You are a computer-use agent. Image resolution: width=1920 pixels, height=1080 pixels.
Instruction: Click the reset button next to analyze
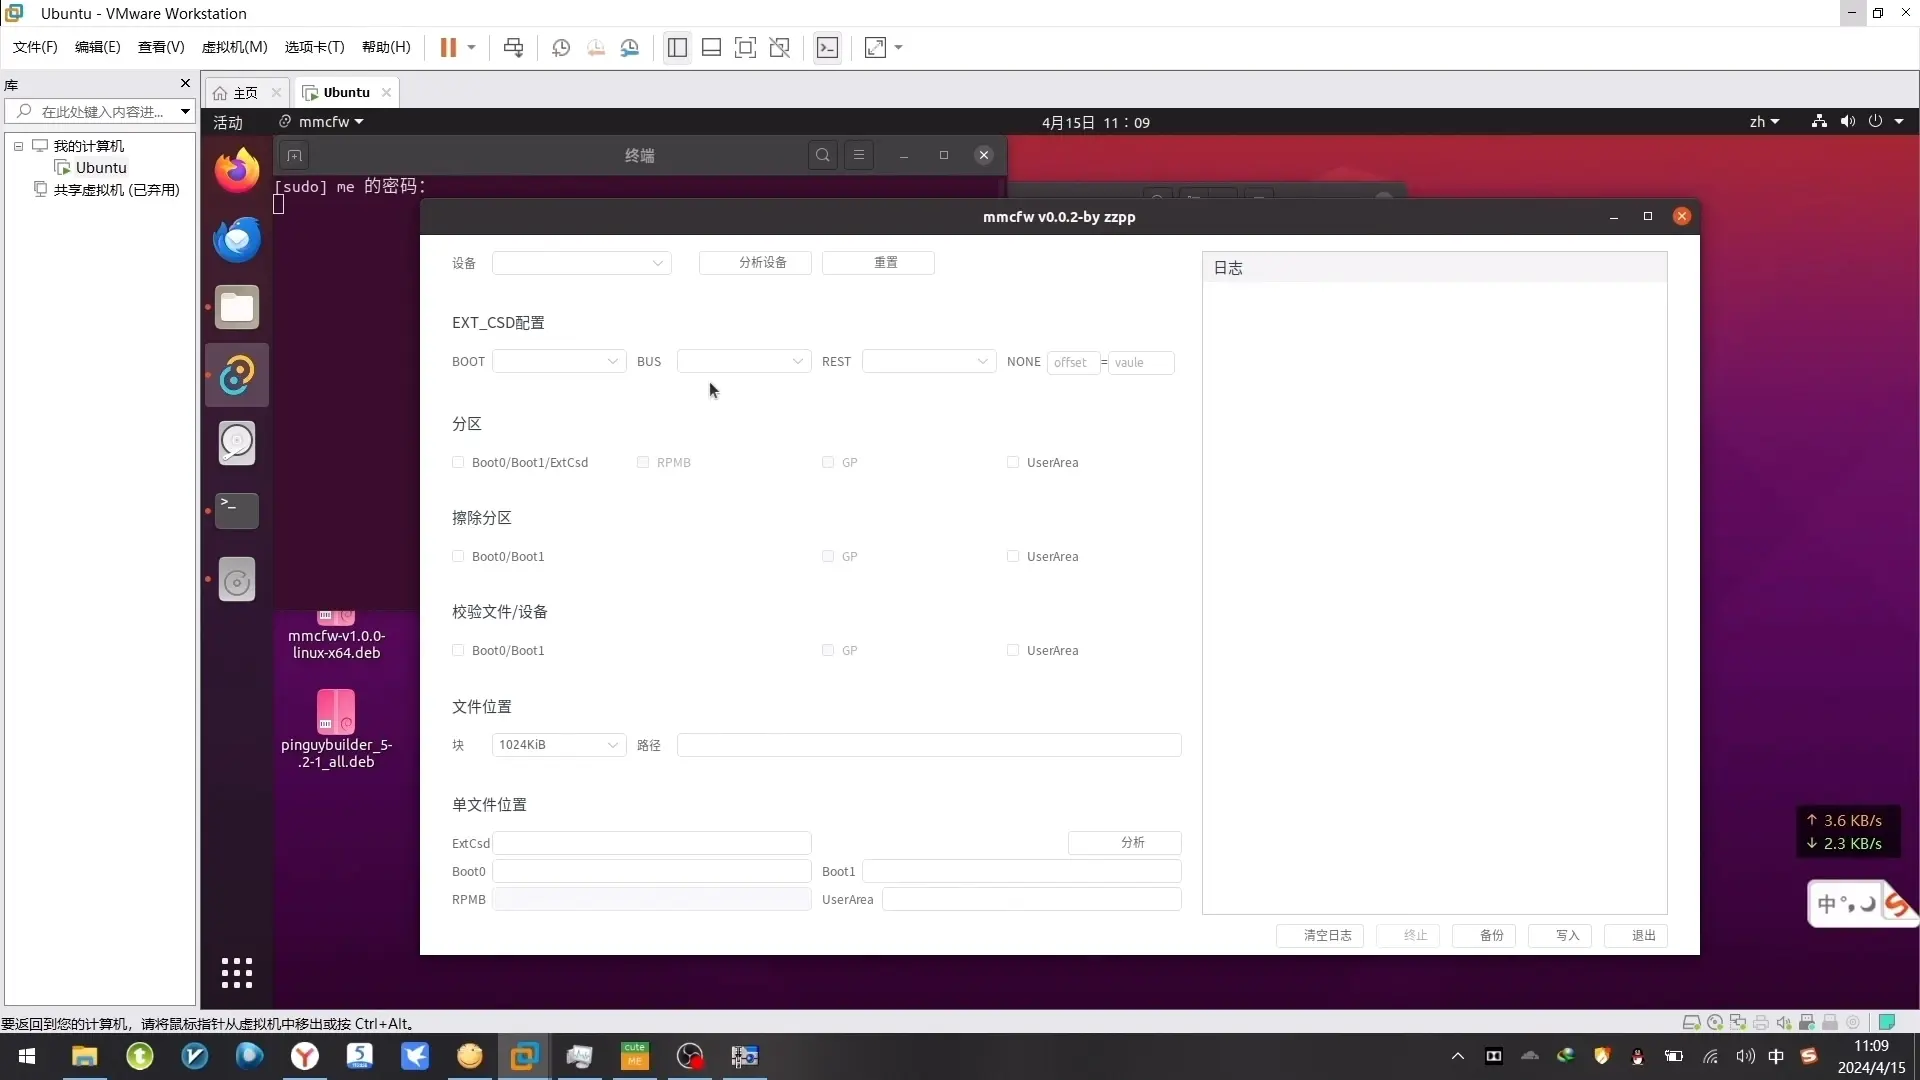coord(878,262)
